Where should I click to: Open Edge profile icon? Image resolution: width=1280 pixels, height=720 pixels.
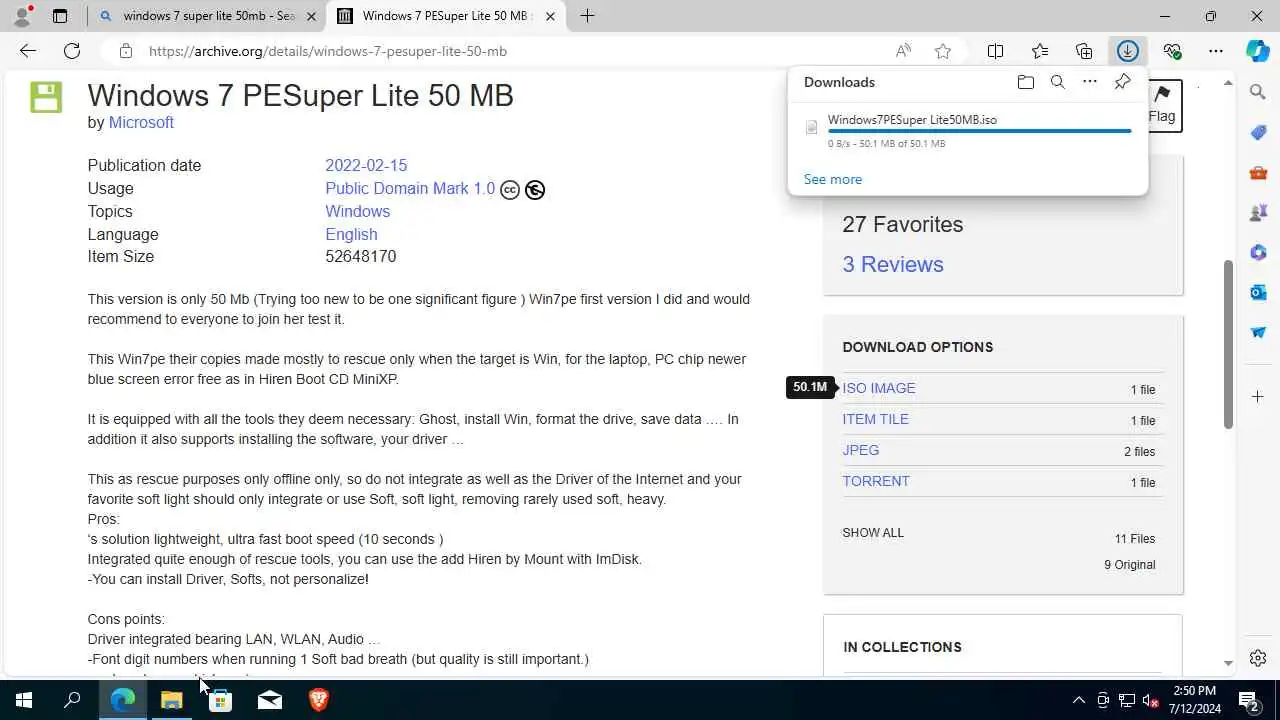click(x=23, y=16)
